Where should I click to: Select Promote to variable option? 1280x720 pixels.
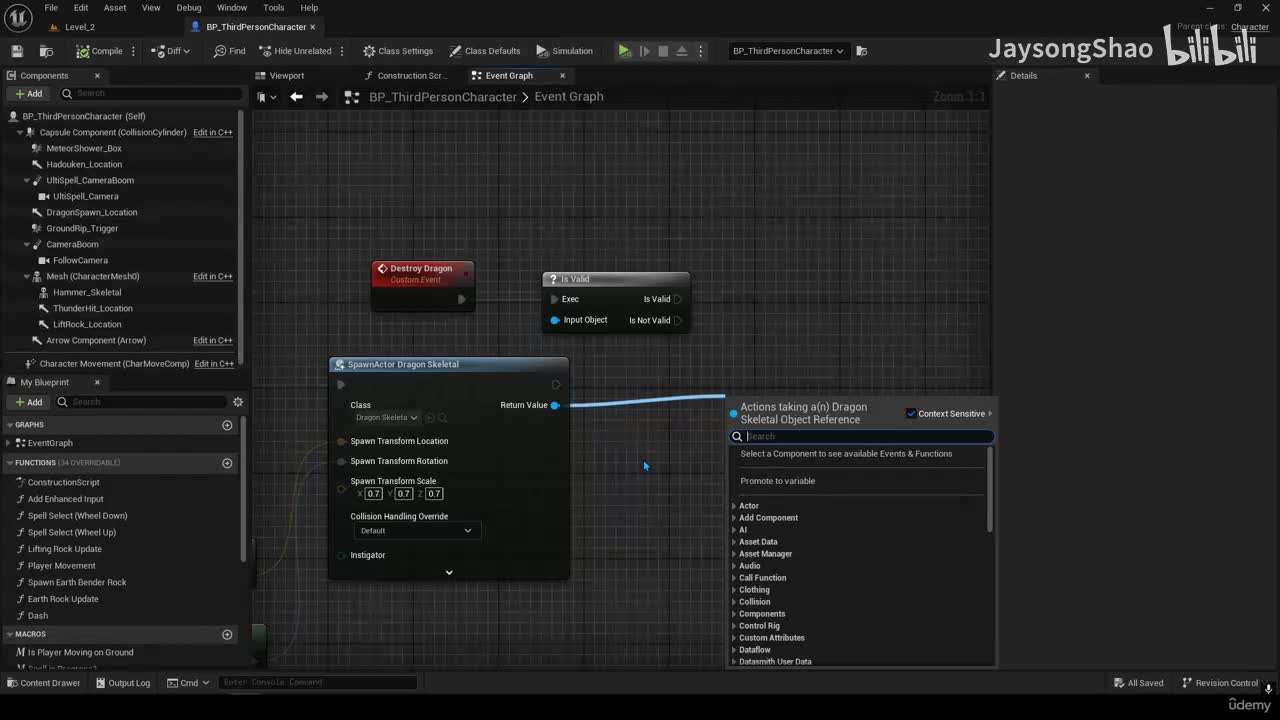777,481
